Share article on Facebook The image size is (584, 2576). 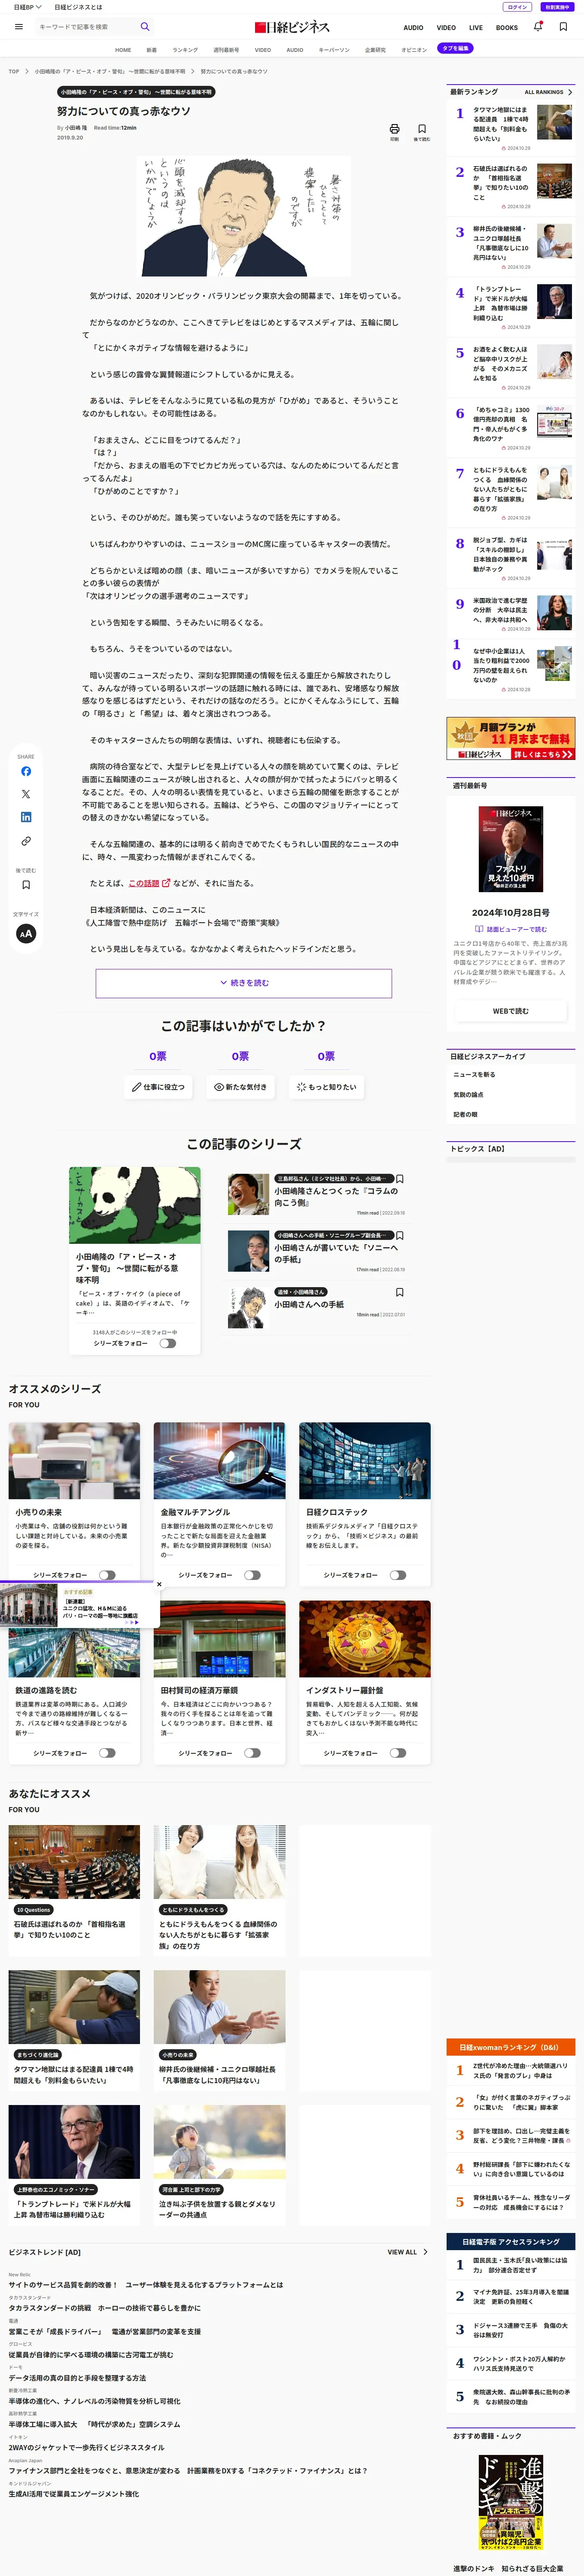(x=26, y=771)
